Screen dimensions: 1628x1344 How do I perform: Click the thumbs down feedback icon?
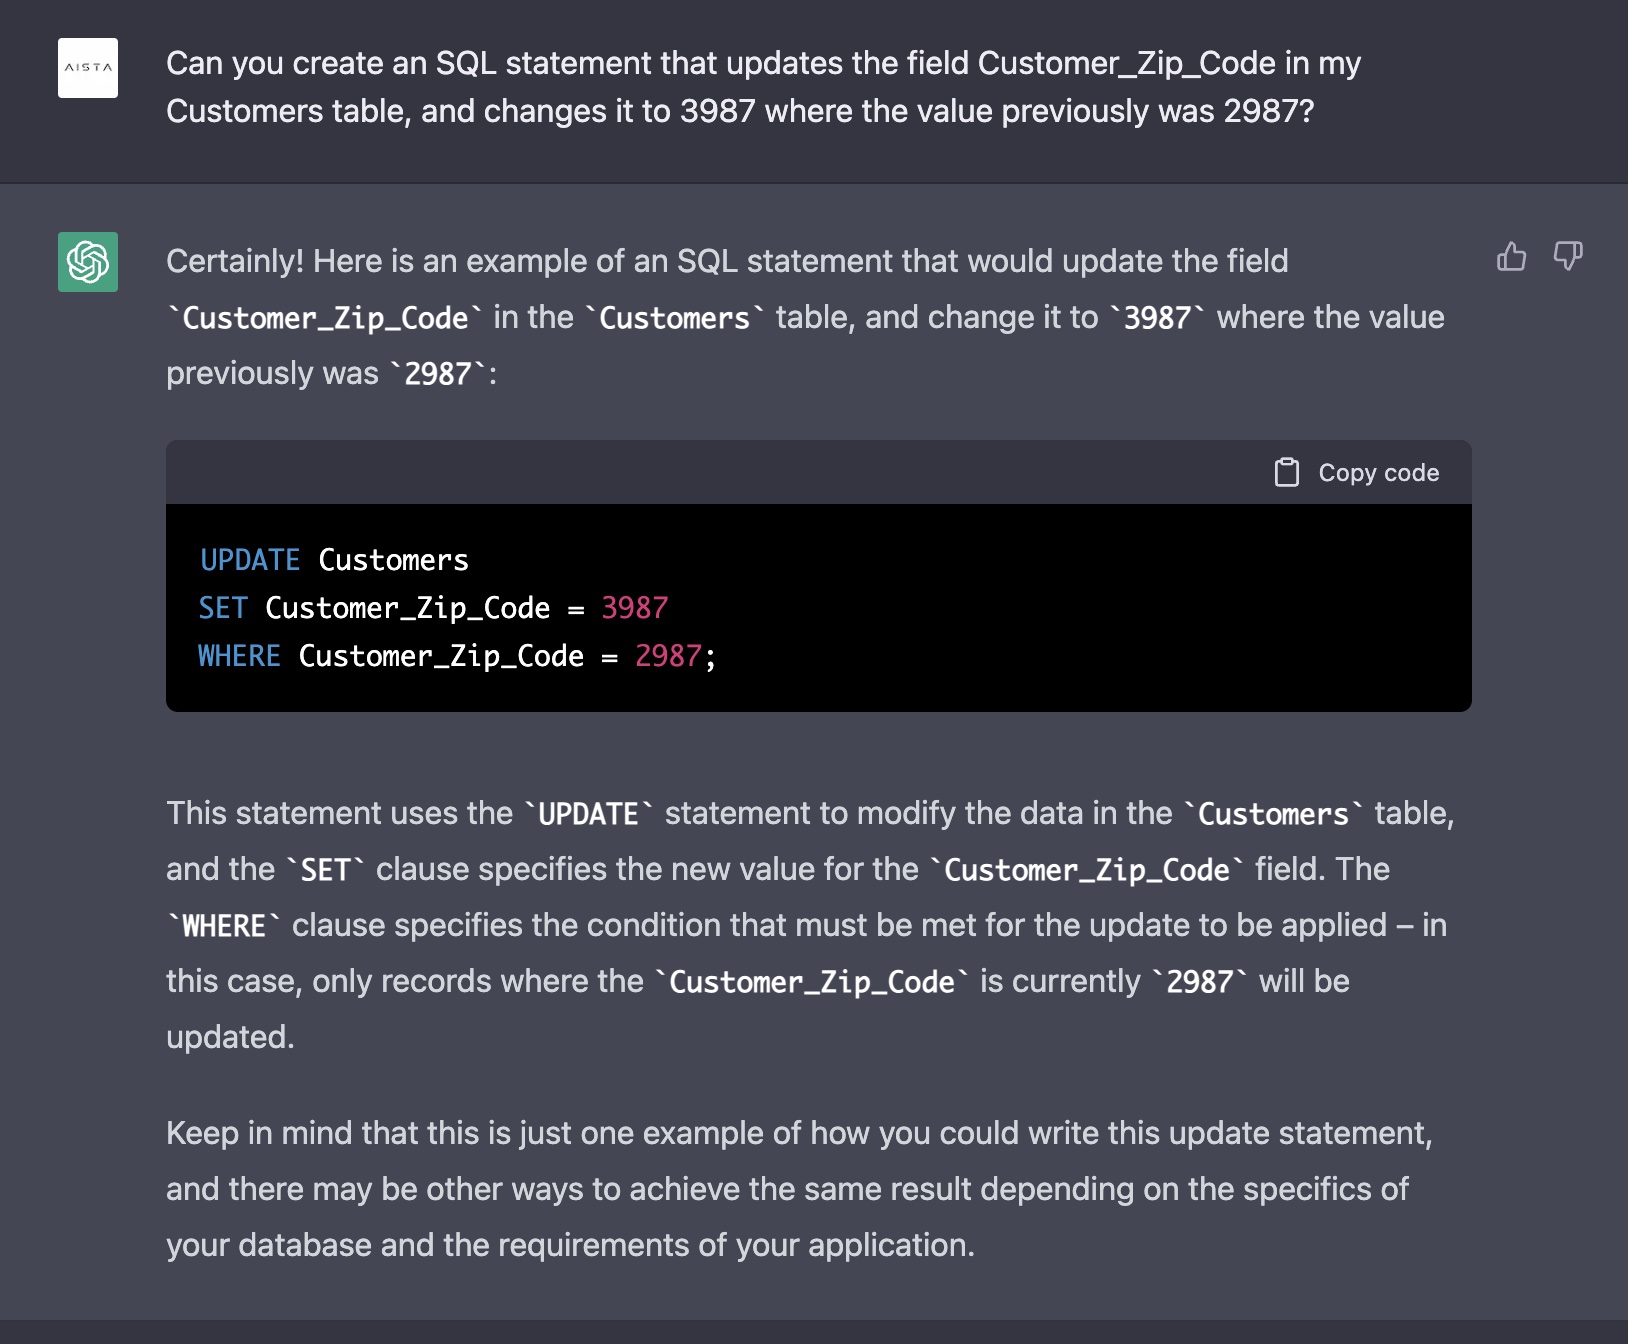[1567, 257]
